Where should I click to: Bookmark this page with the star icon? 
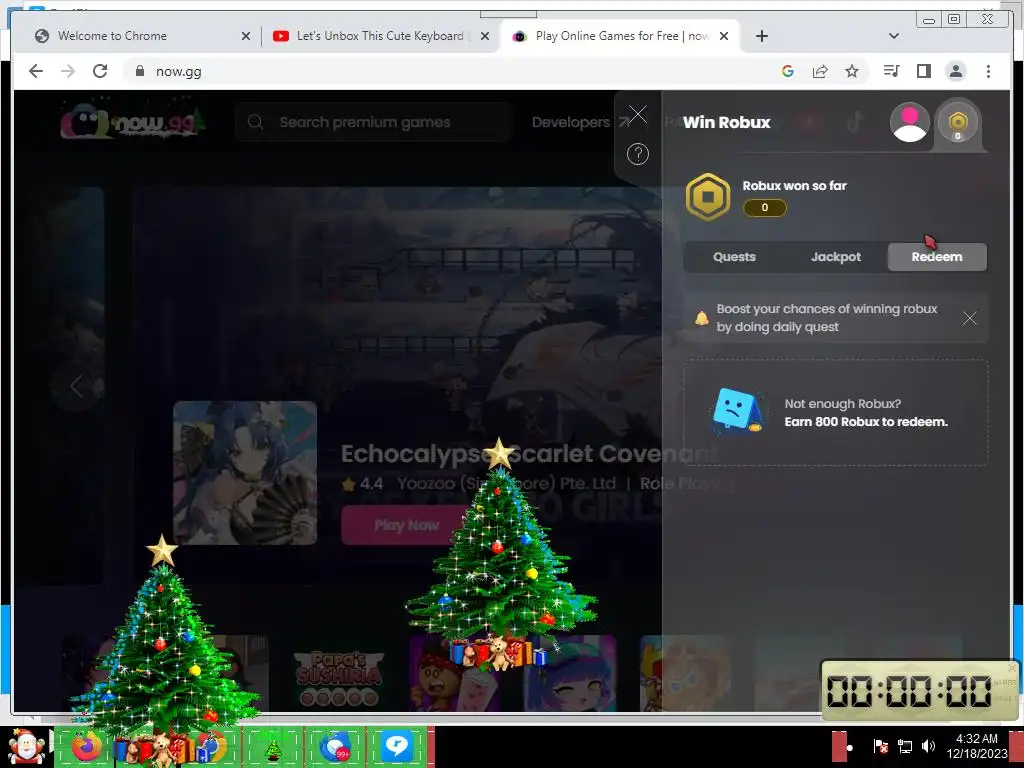[x=852, y=71]
